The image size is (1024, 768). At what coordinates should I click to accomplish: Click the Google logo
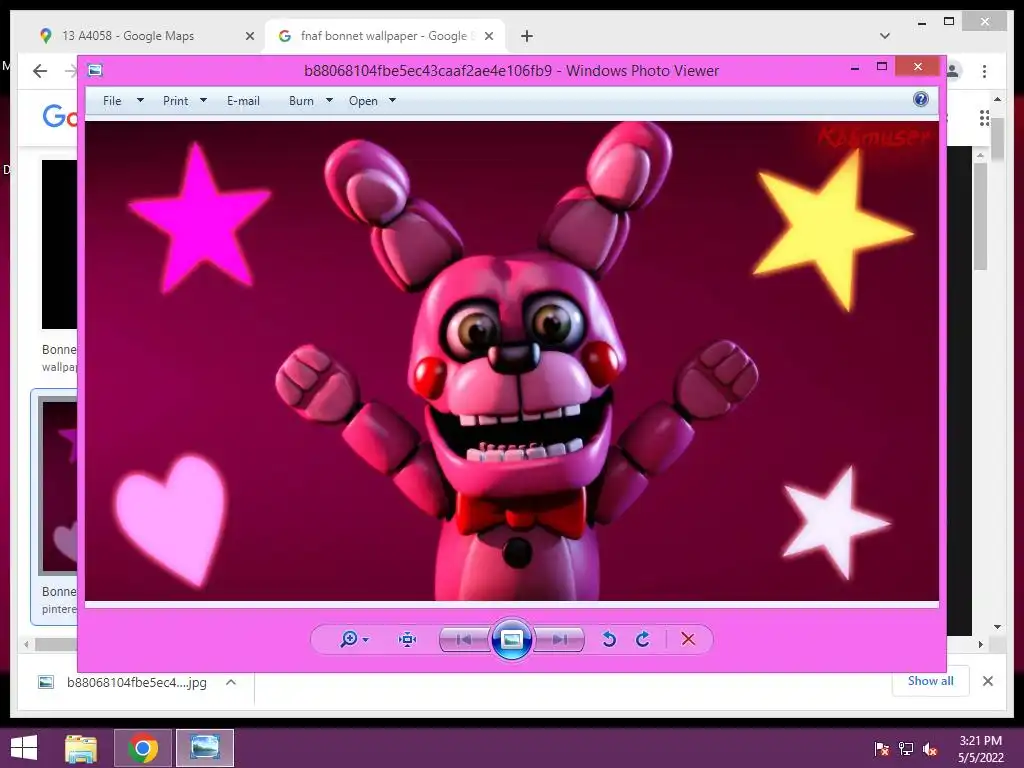point(59,116)
